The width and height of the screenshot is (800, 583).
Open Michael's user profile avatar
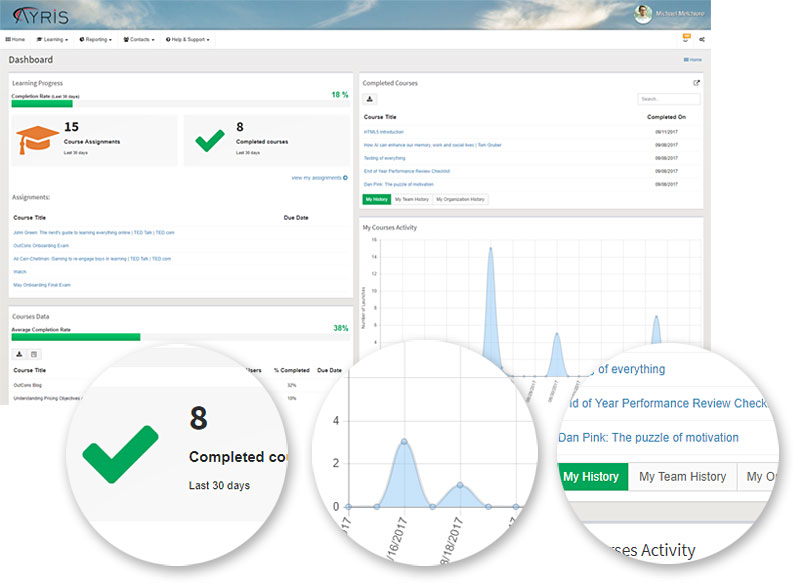coord(643,14)
